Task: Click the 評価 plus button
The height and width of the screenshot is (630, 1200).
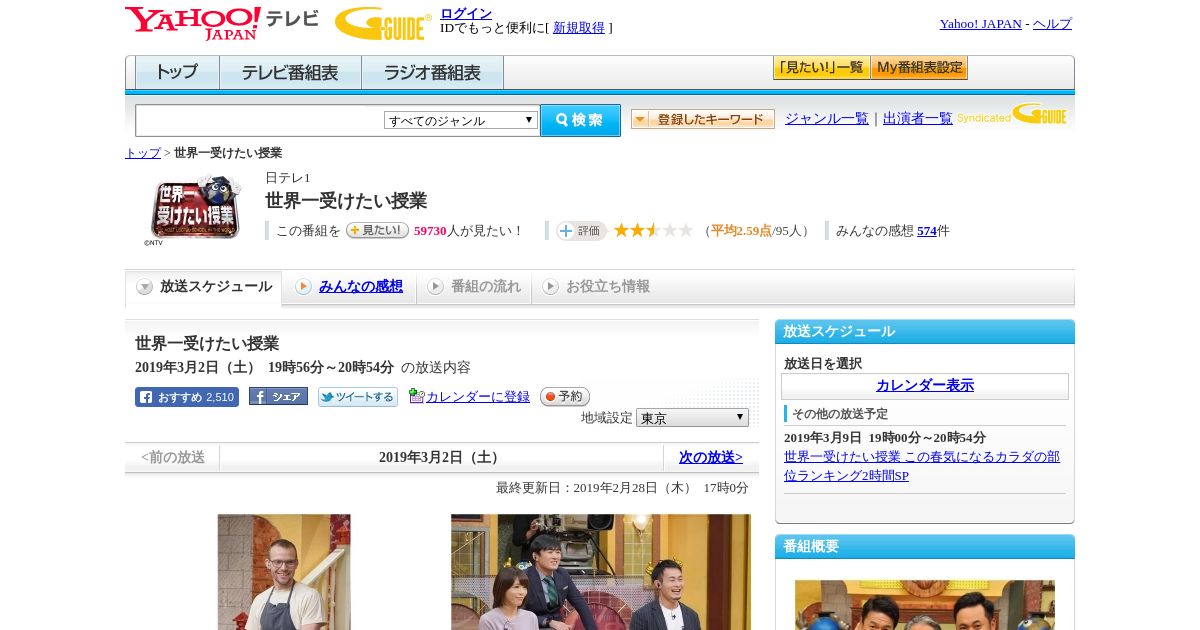Action: pyautogui.click(x=582, y=231)
